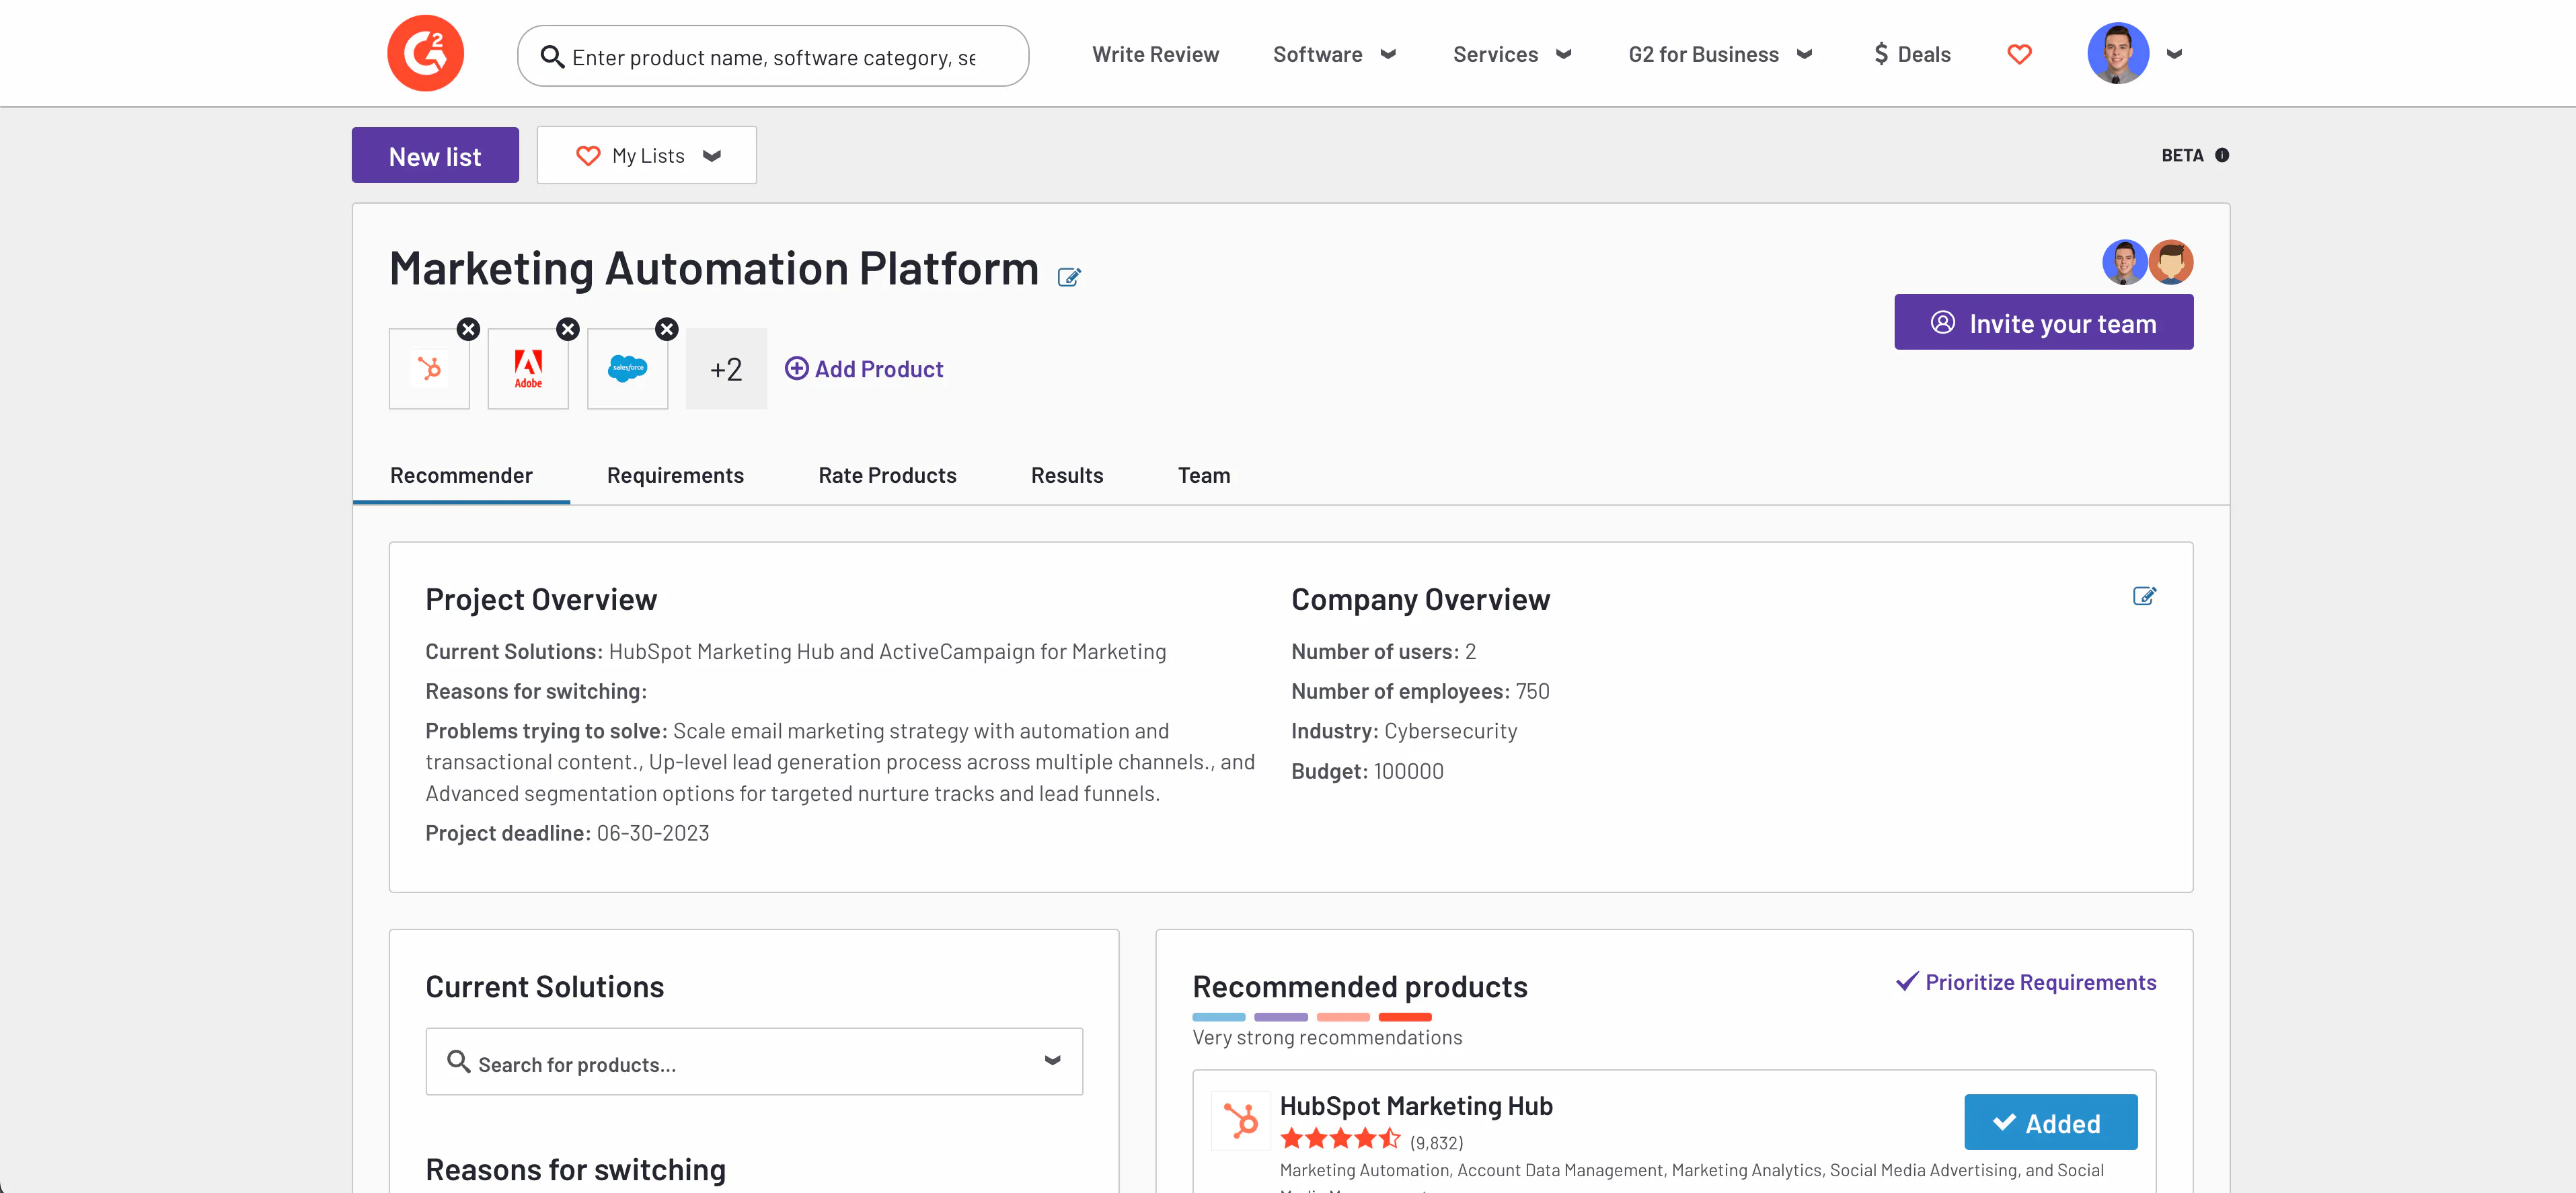
Task: Open the Current Solutions search dropdown
Action: 754,1062
